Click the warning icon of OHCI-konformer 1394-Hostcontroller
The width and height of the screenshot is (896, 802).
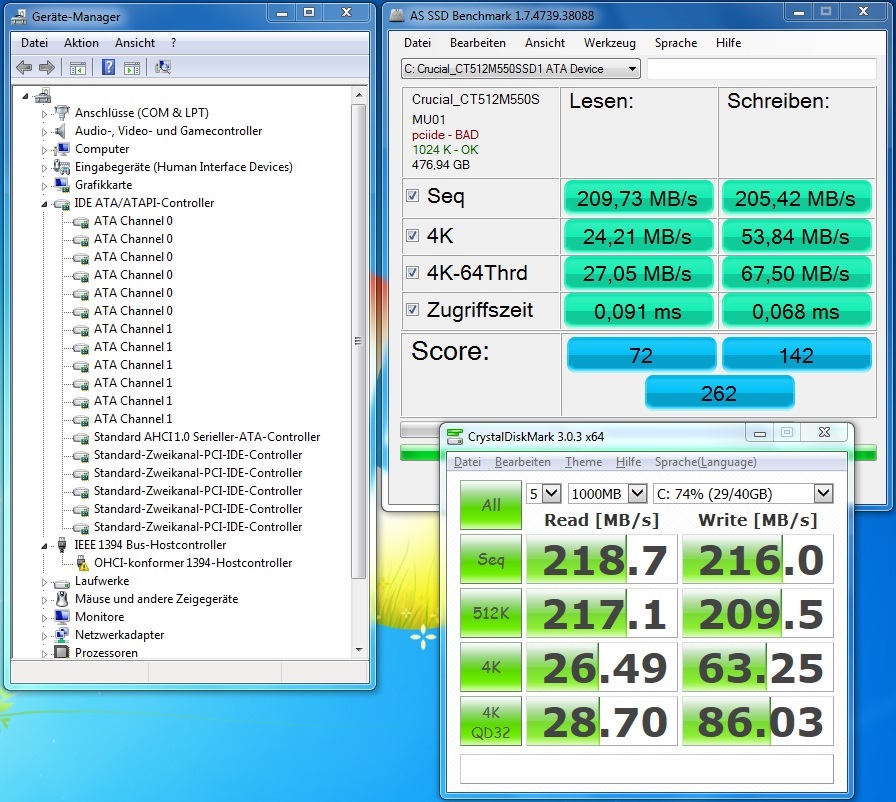[82, 563]
